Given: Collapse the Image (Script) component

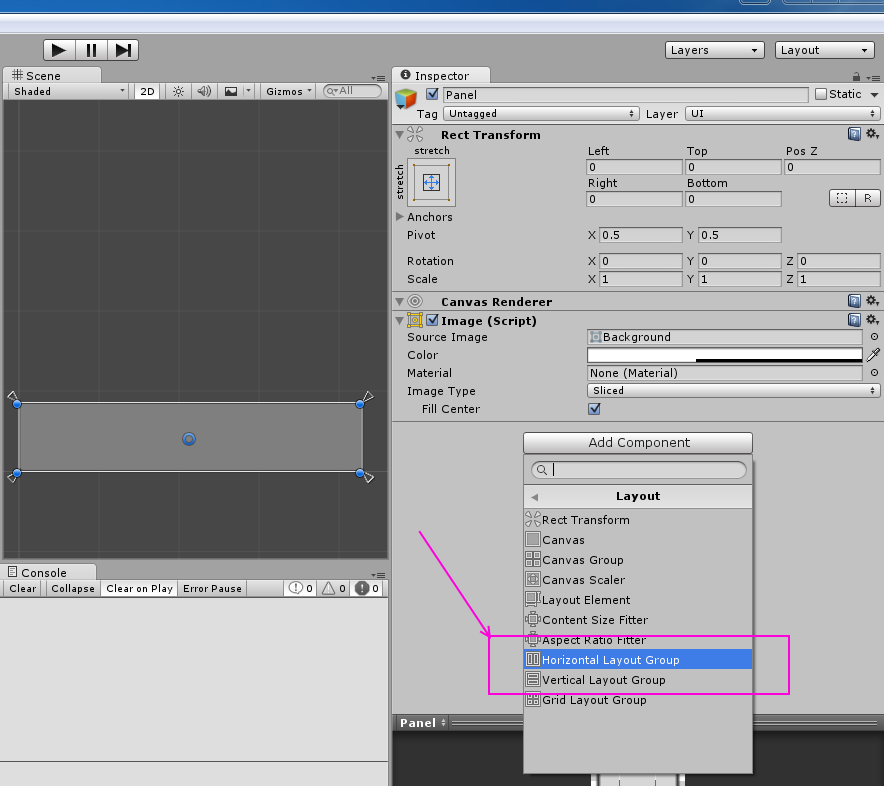Looking at the screenshot, I should (x=400, y=321).
